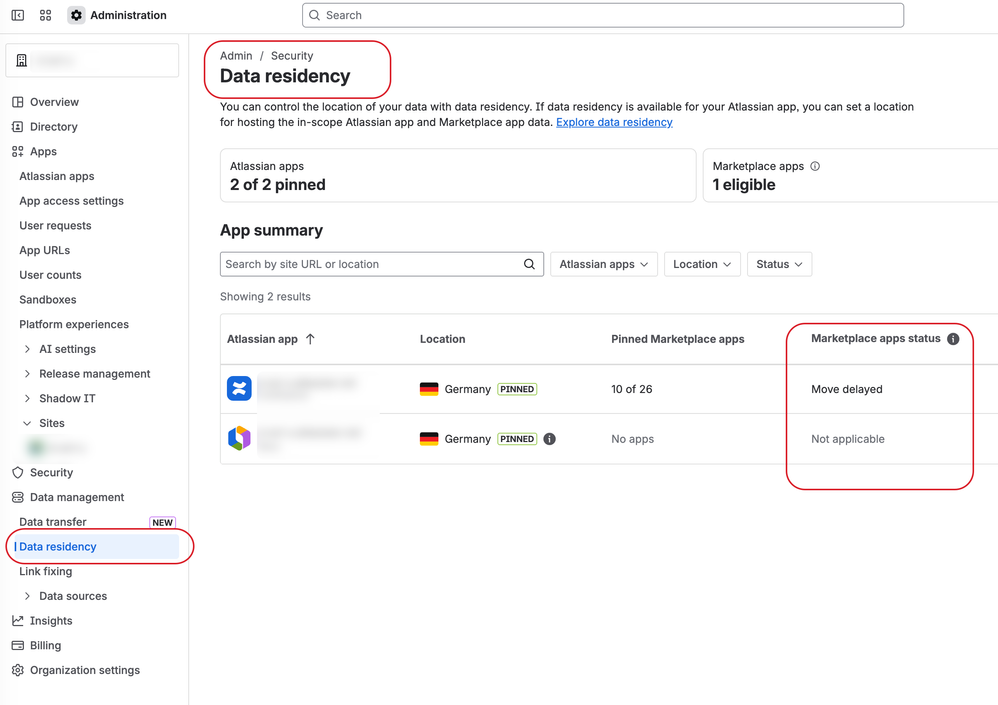Click the No apps cell text
The width and height of the screenshot is (998, 705).
[x=633, y=439]
